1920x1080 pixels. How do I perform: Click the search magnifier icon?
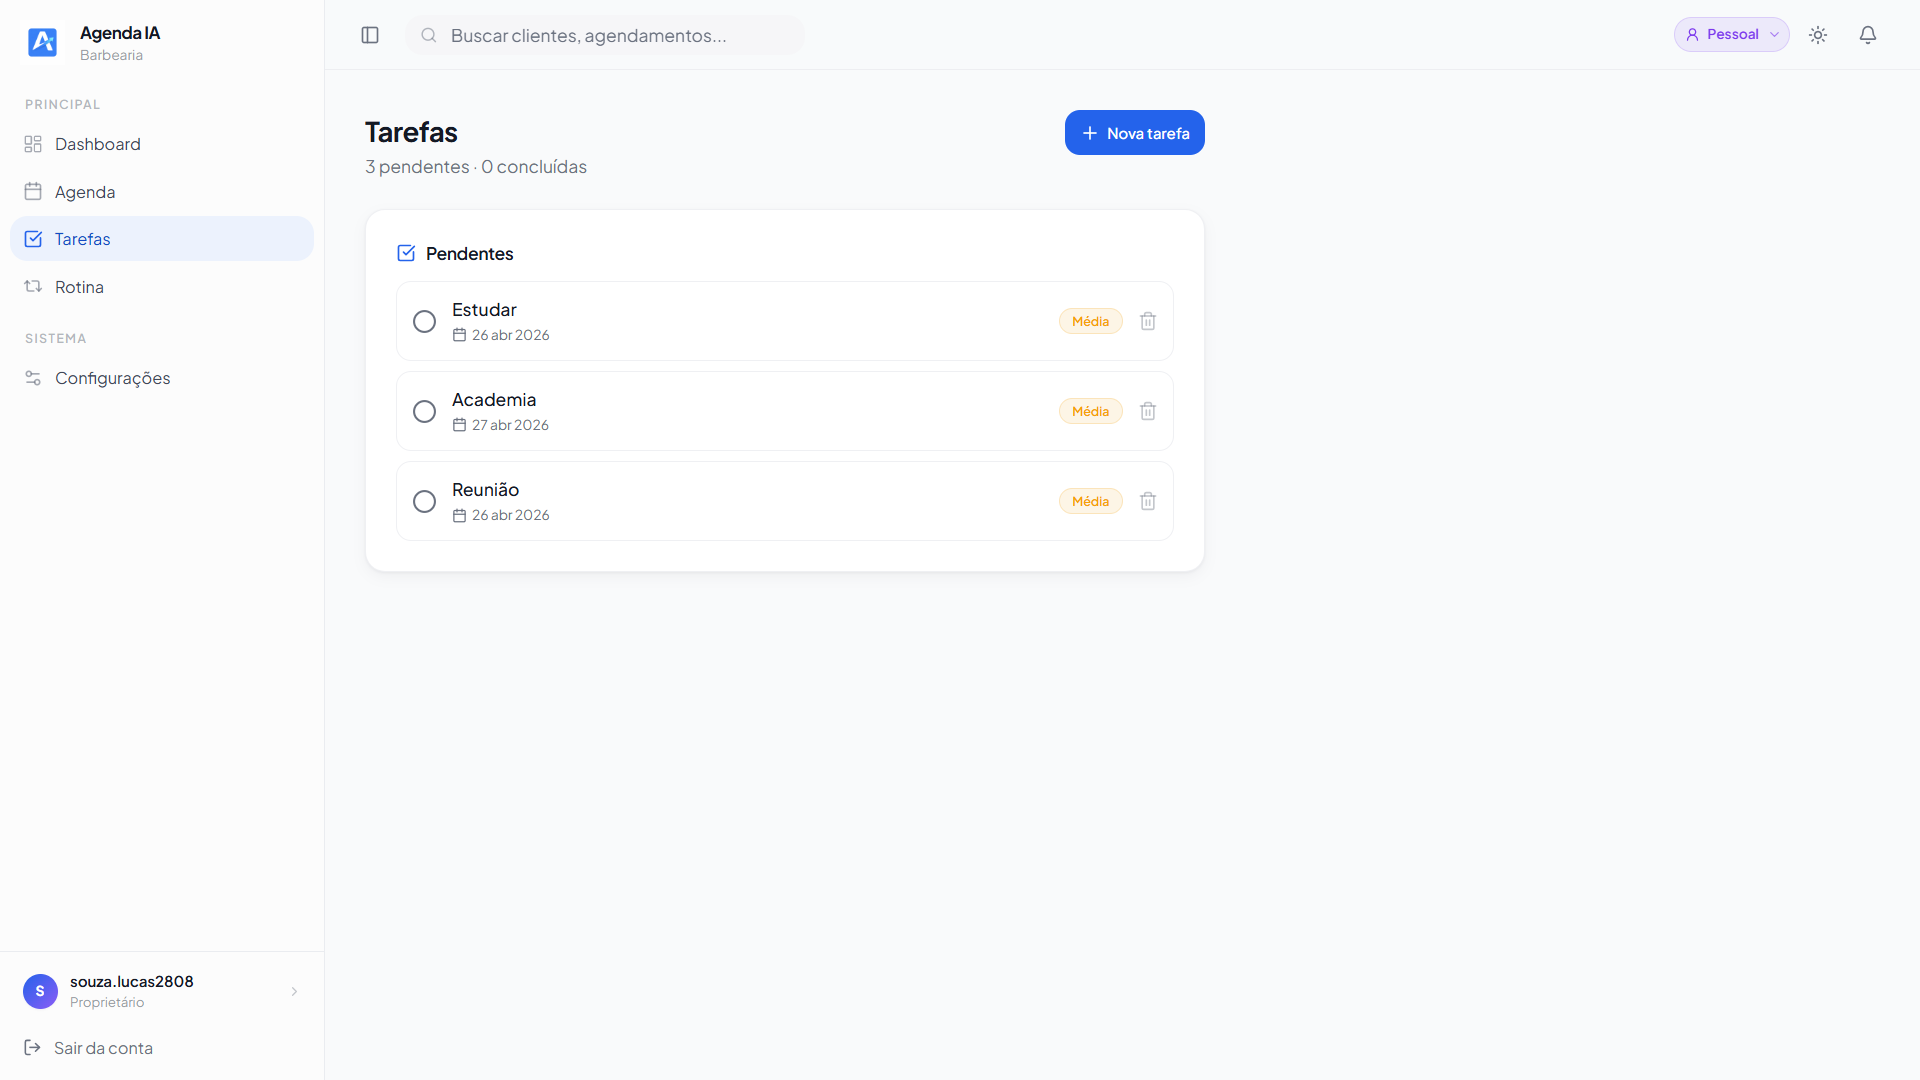pos(429,35)
